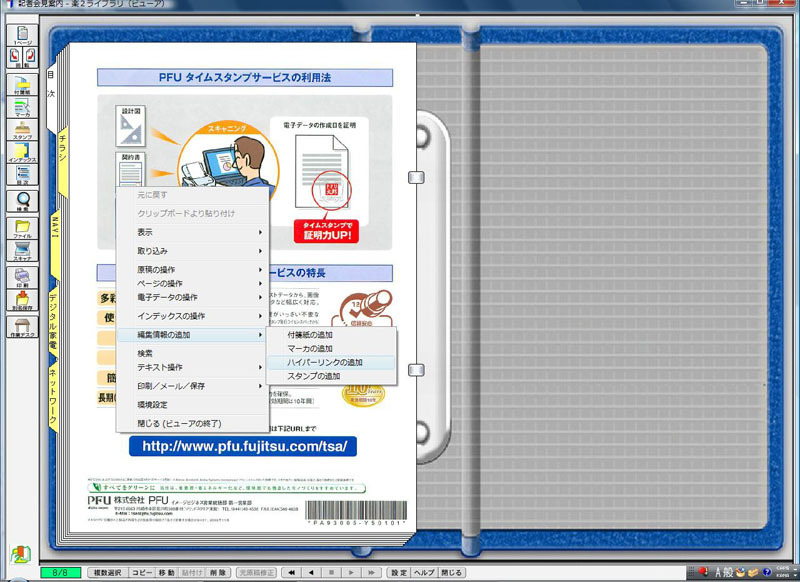Click the 閉じる button in bottom bar
The image size is (800, 582).
point(451,573)
